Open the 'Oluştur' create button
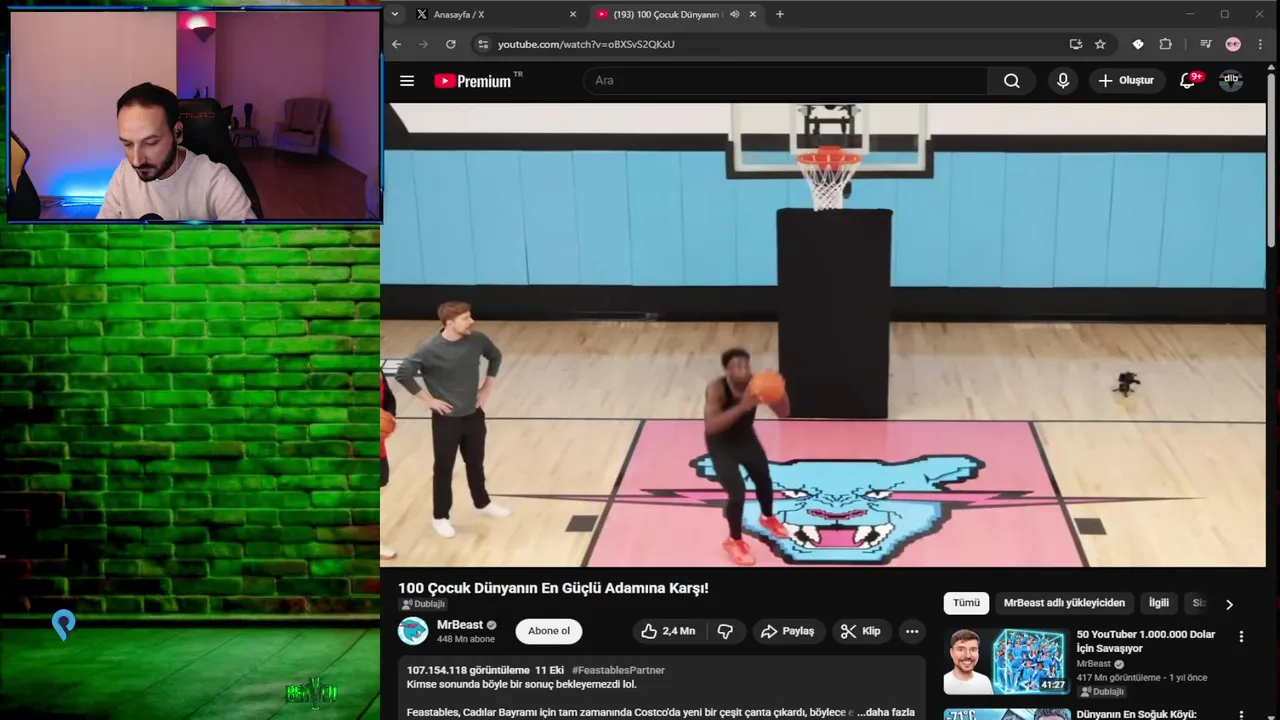The width and height of the screenshot is (1280, 720). pyautogui.click(x=1127, y=81)
